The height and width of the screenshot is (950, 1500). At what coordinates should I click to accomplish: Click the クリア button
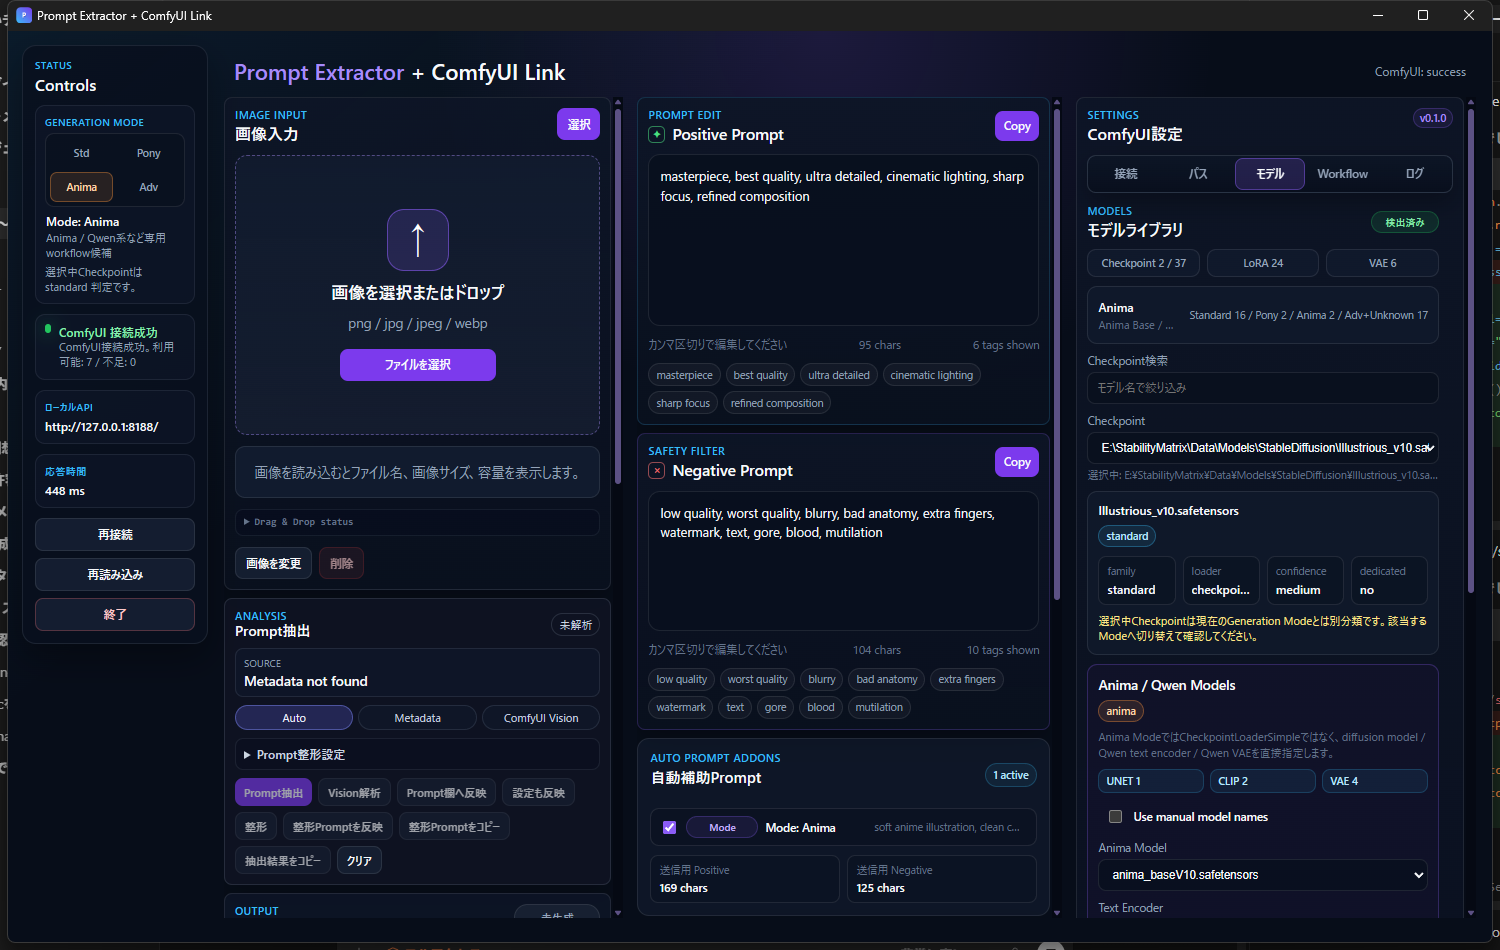pyautogui.click(x=359, y=861)
